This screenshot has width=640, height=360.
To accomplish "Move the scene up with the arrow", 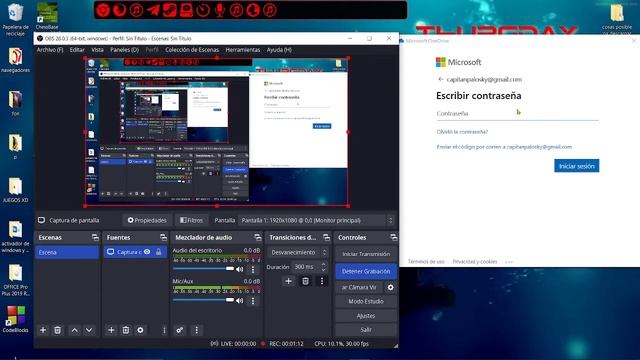I will pyautogui.click(x=75, y=330).
